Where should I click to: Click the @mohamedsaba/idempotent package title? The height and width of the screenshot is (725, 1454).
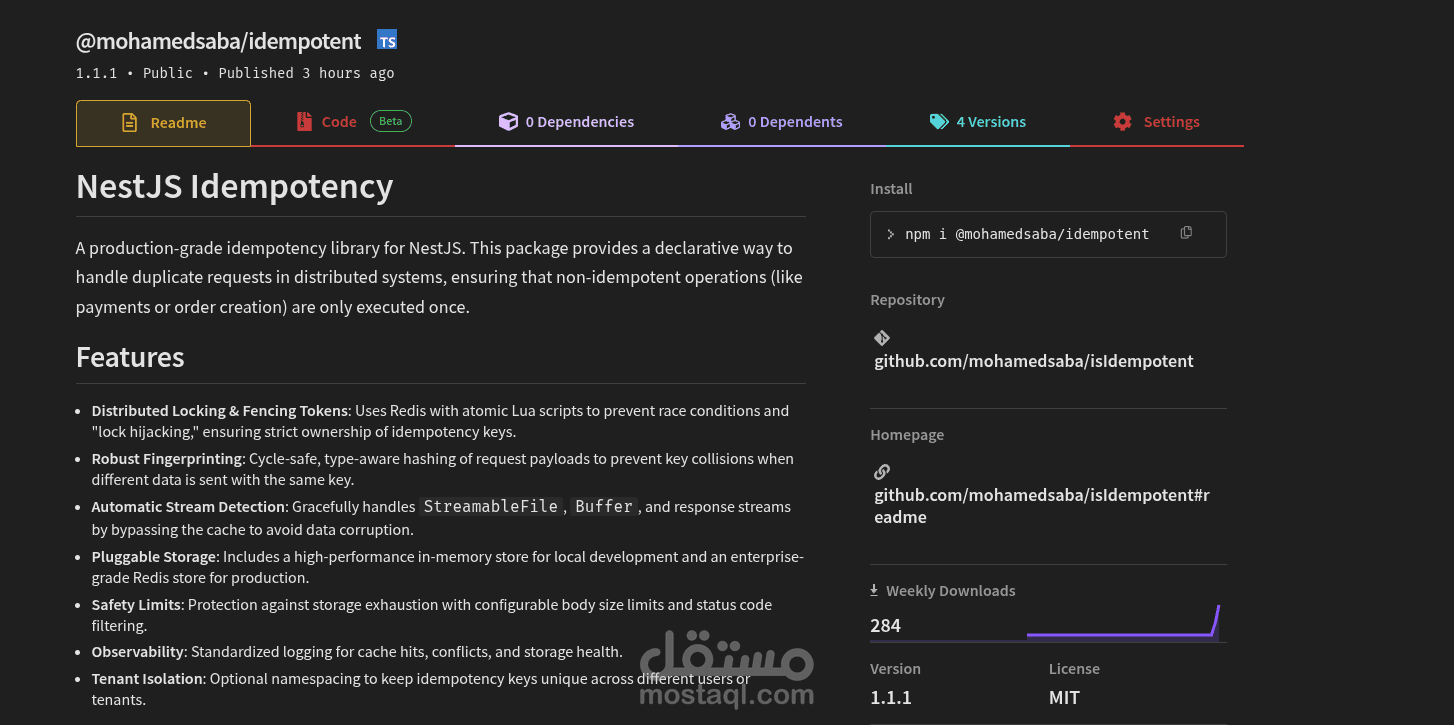[218, 41]
